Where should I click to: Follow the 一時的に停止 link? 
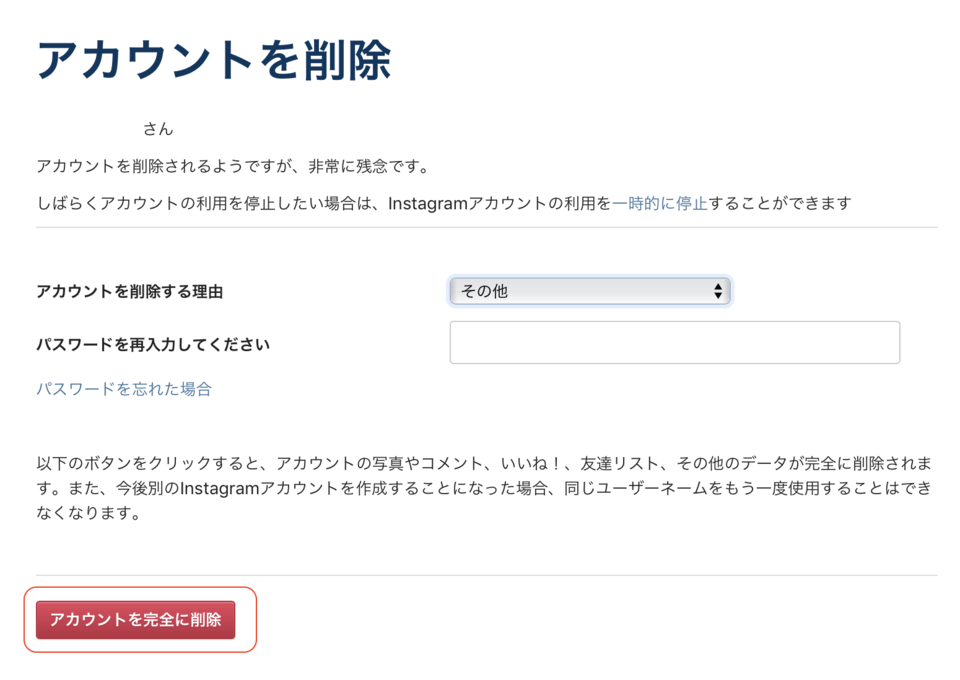659,203
